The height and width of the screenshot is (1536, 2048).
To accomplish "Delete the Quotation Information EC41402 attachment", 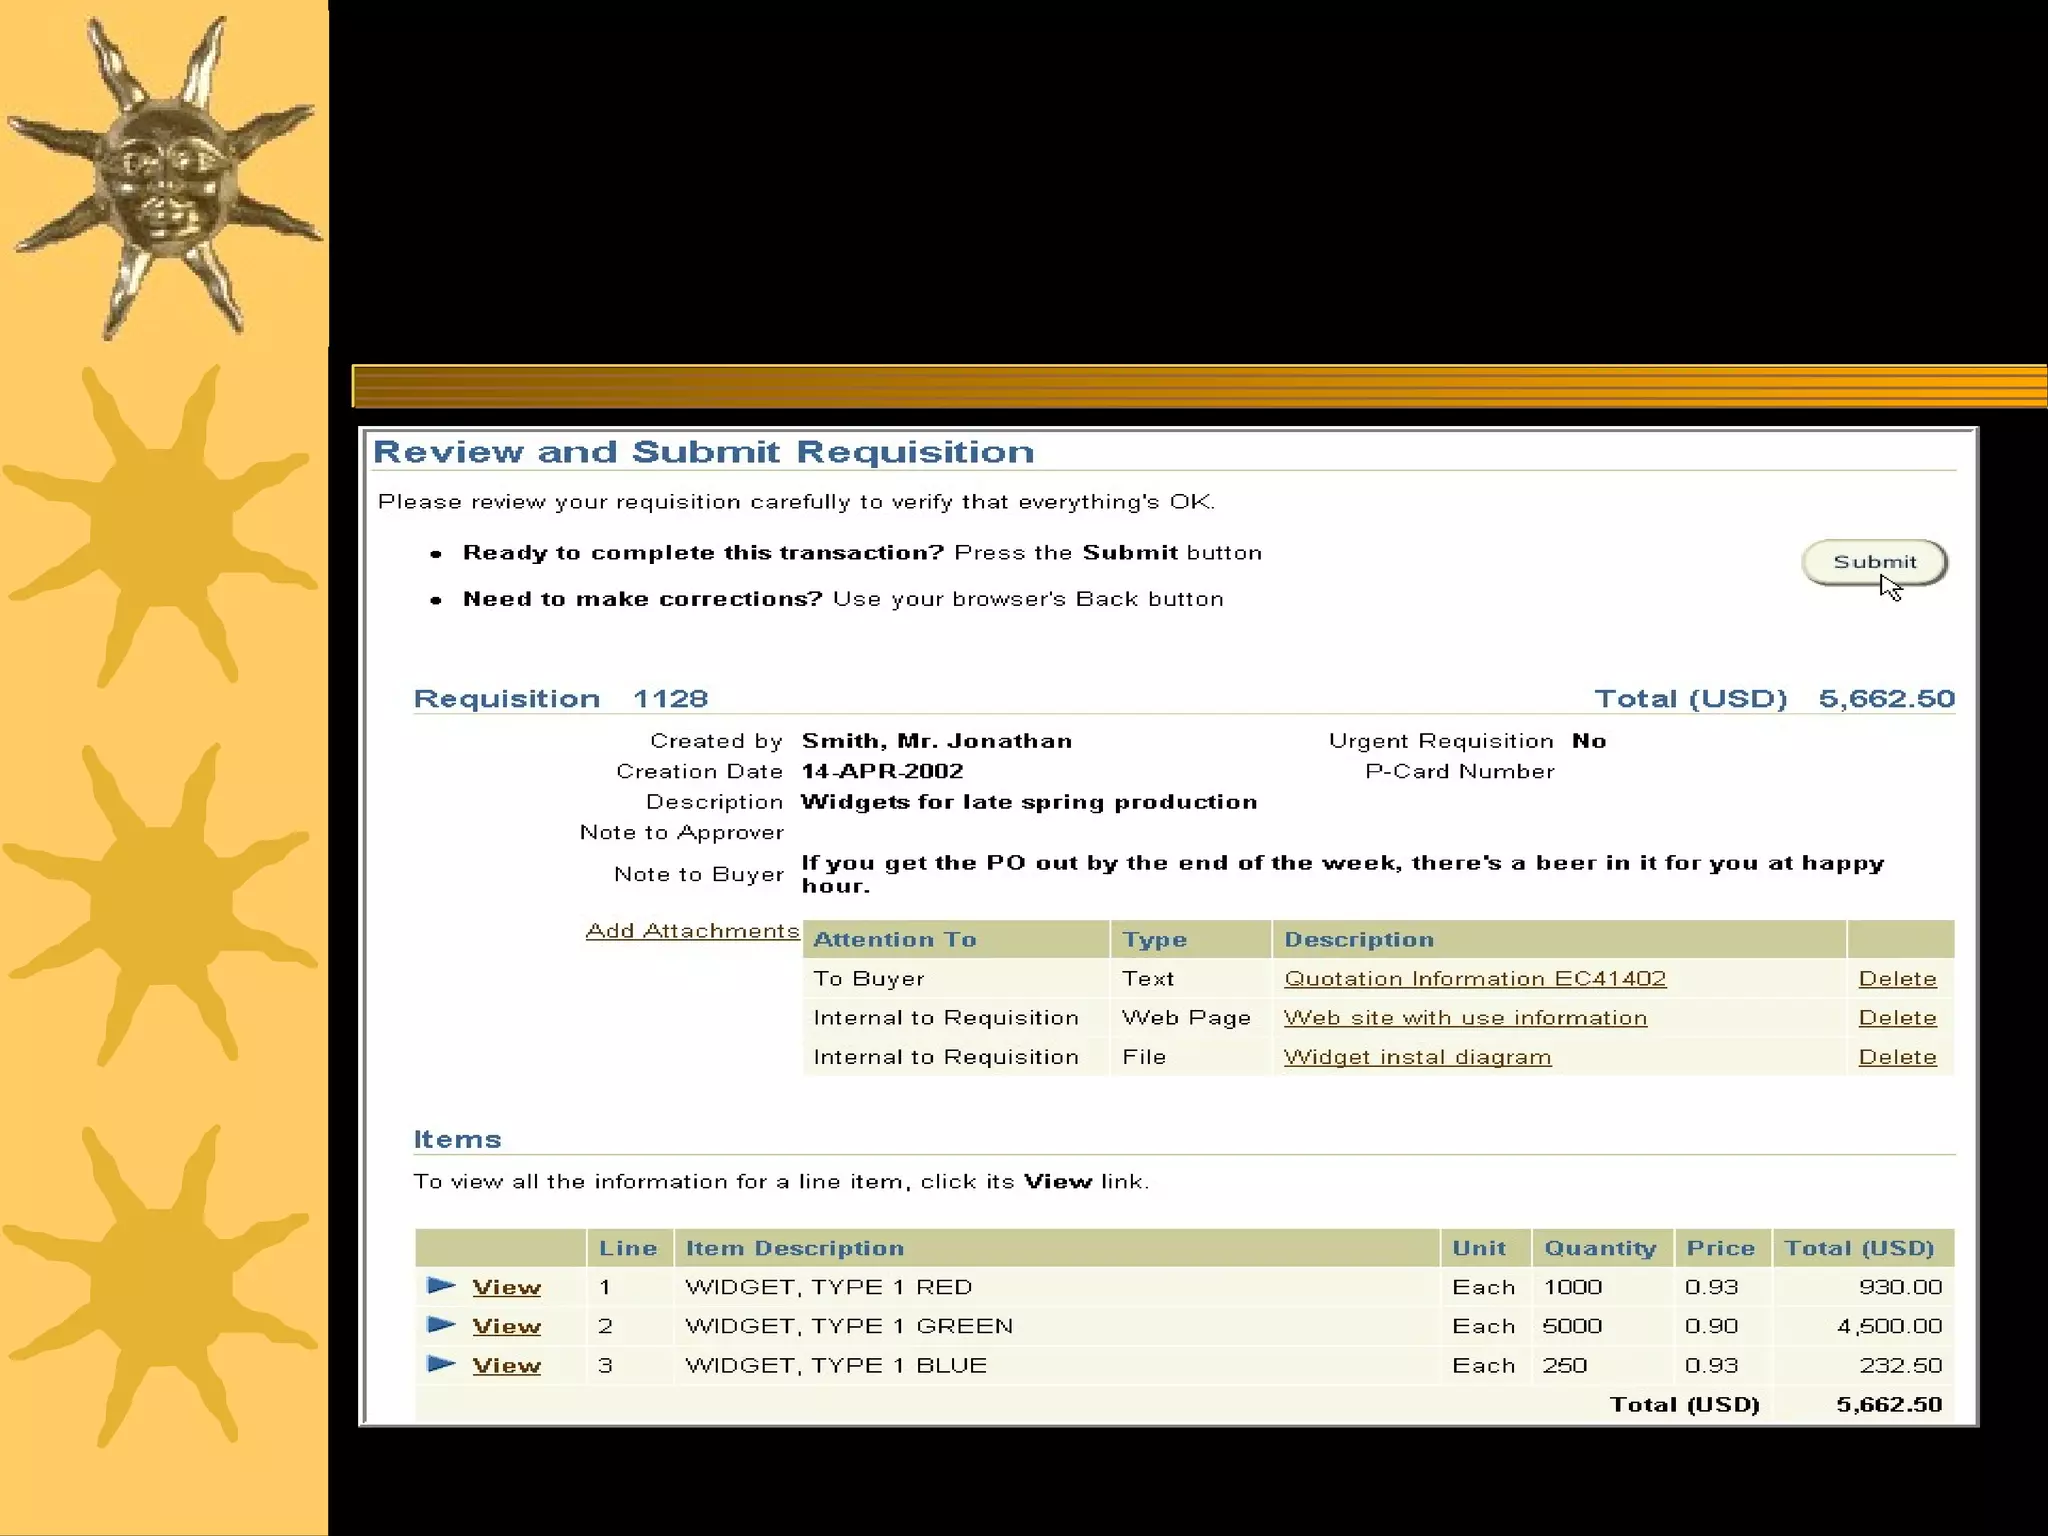I will point(1897,978).
